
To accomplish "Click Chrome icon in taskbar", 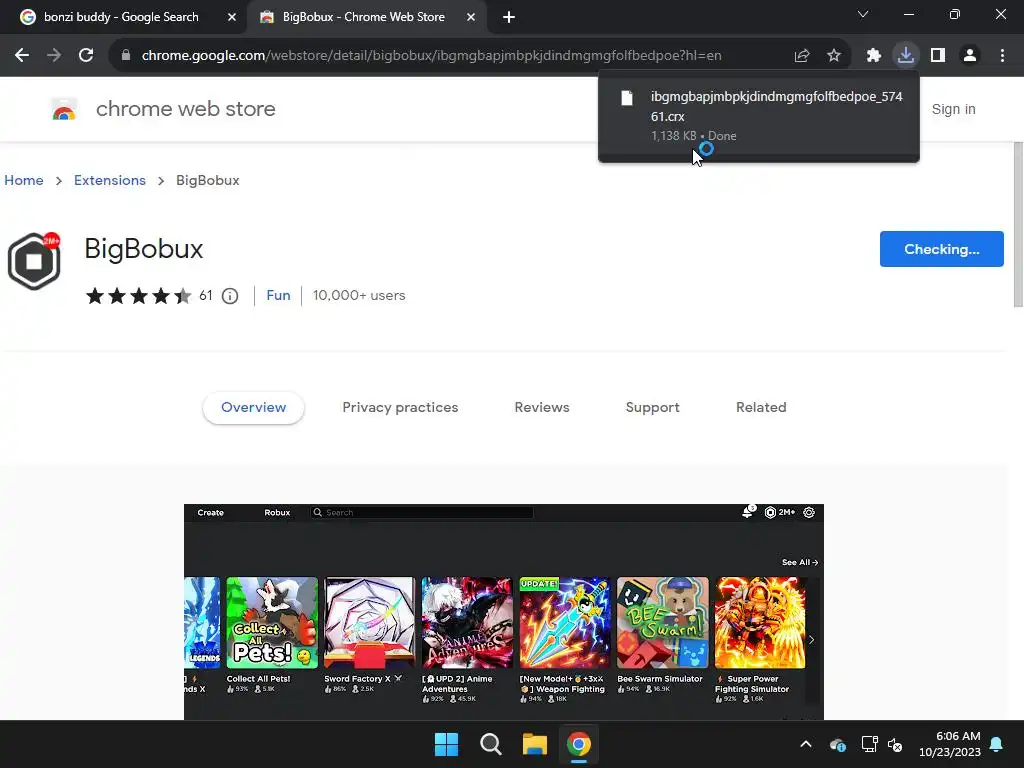I will pos(579,744).
